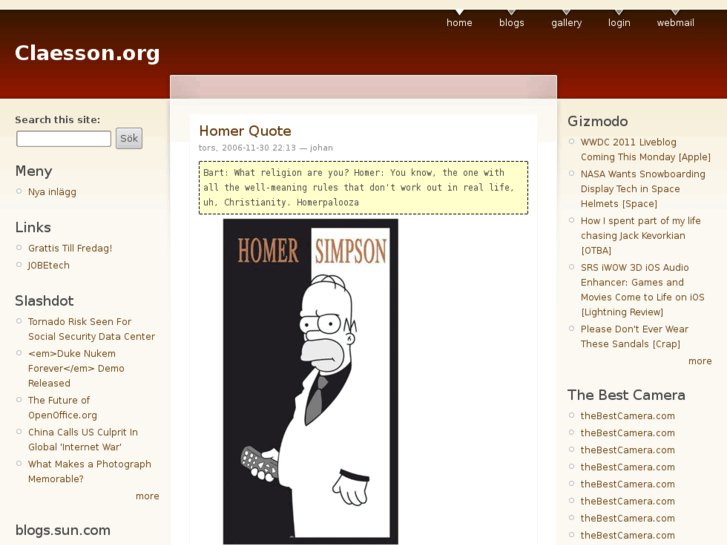Open chasing Jack Kevorkian article
The image size is (727, 545).
pos(640,236)
